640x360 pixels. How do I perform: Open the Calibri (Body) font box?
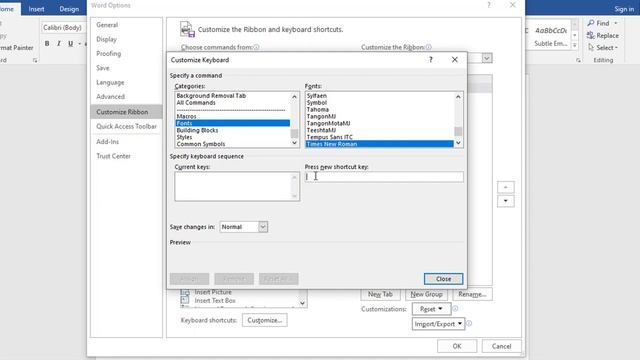[62, 28]
